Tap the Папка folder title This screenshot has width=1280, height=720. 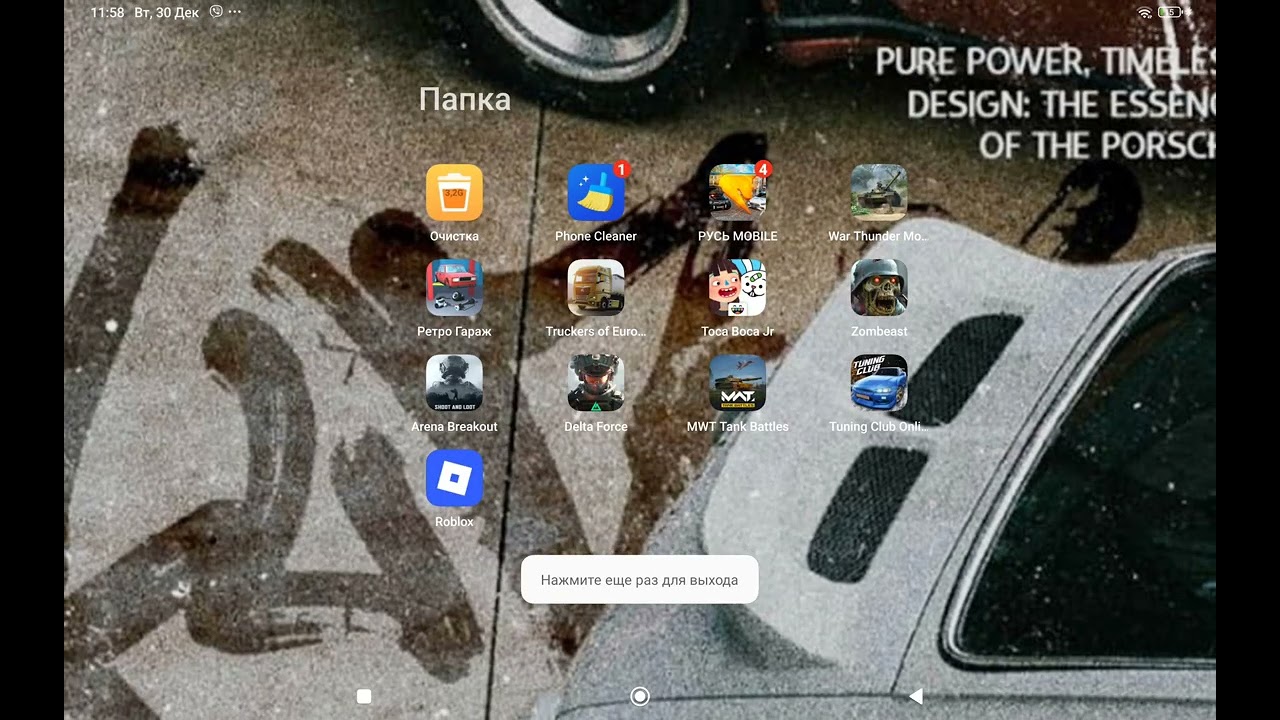point(464,99)
